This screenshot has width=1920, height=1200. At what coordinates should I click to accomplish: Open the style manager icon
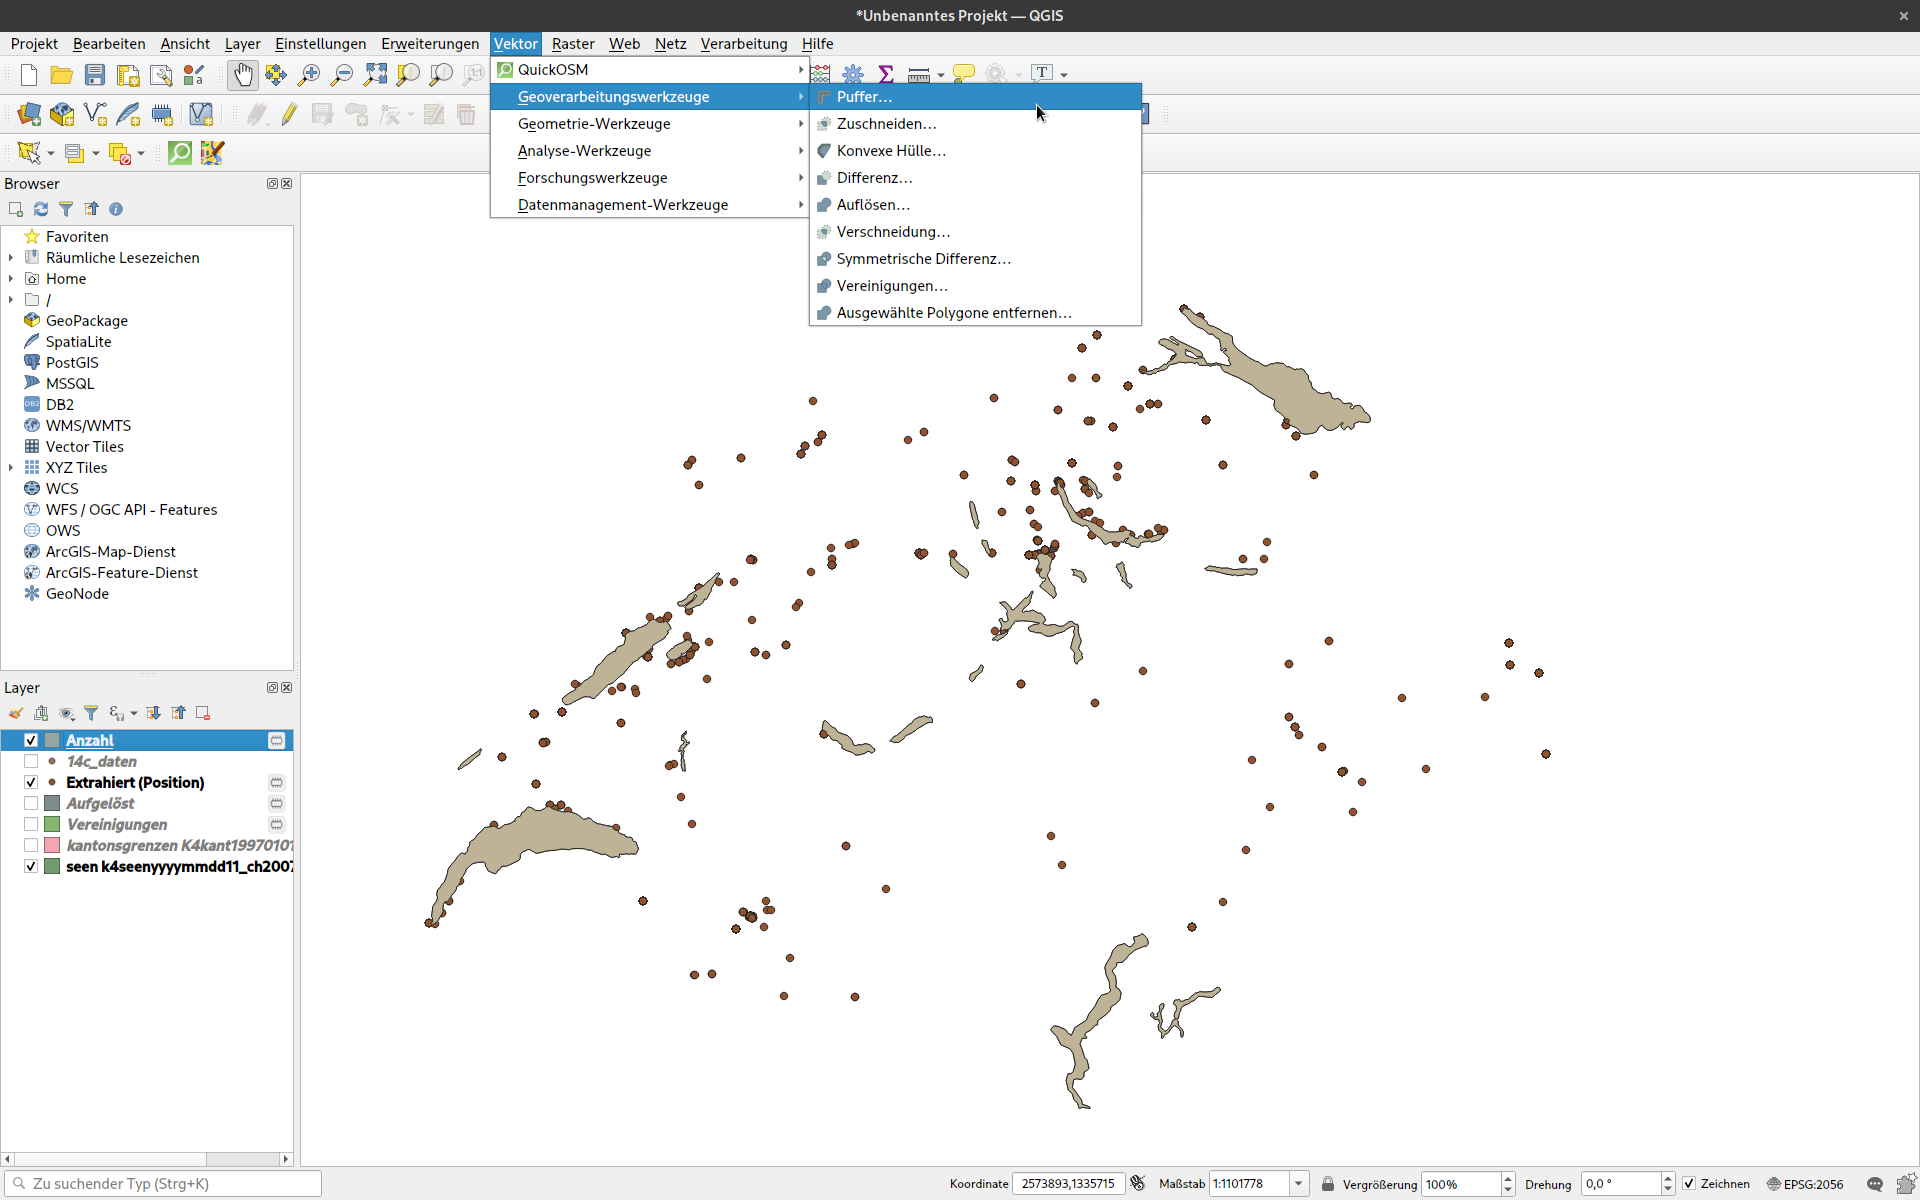[194, 75]
